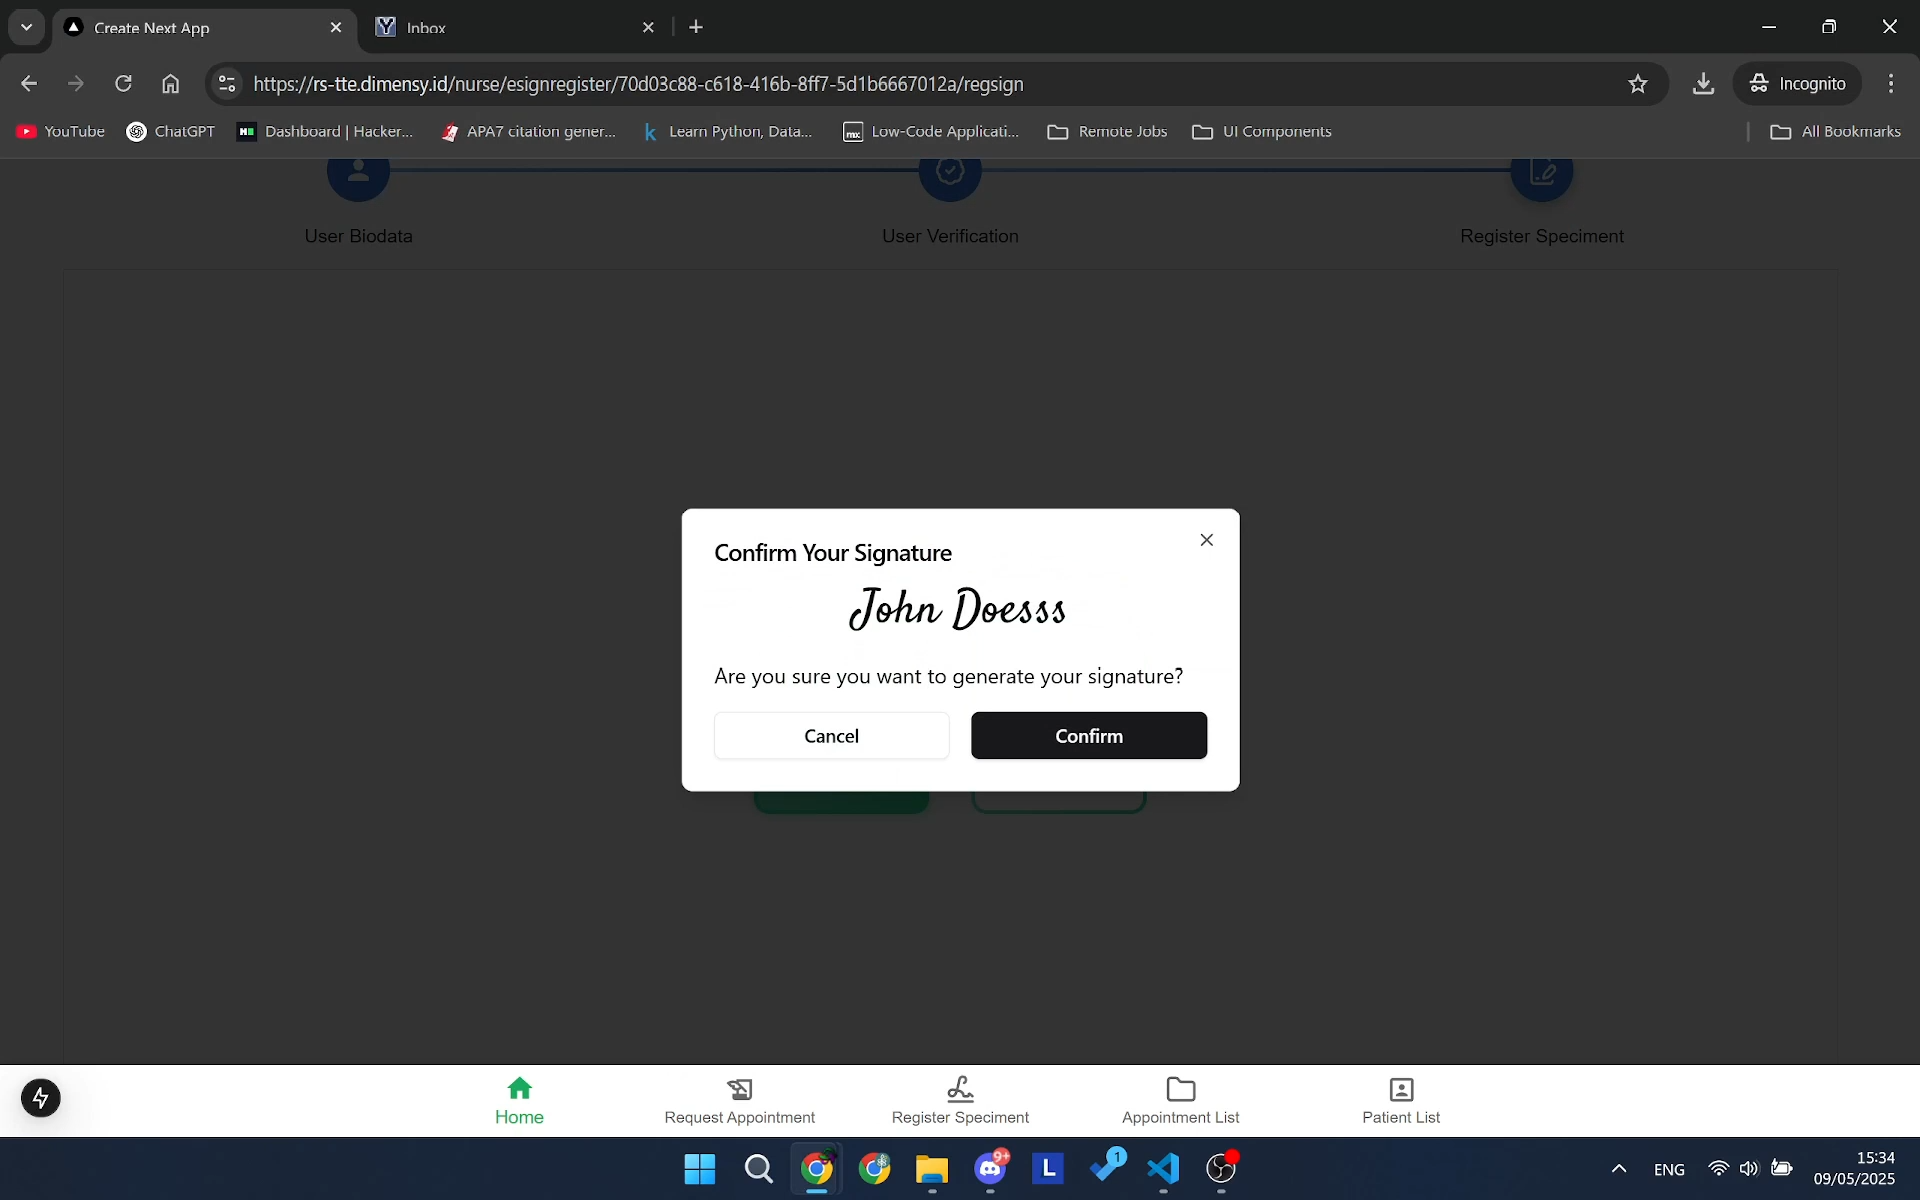The height and width of the screenshot is (1200, 1920).
Task: Cancel the signature confirmation
Action: [x=831, y=735]
